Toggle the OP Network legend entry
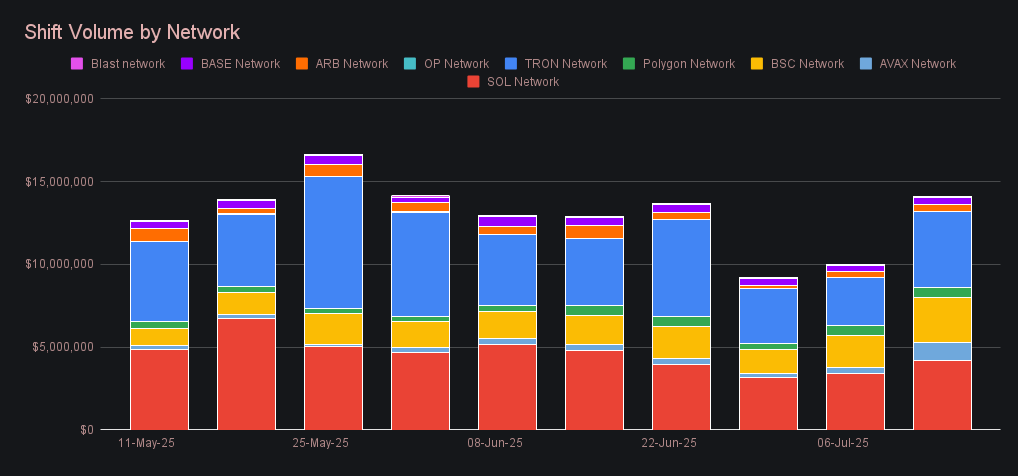The image size is (1018, 476). 456,64
